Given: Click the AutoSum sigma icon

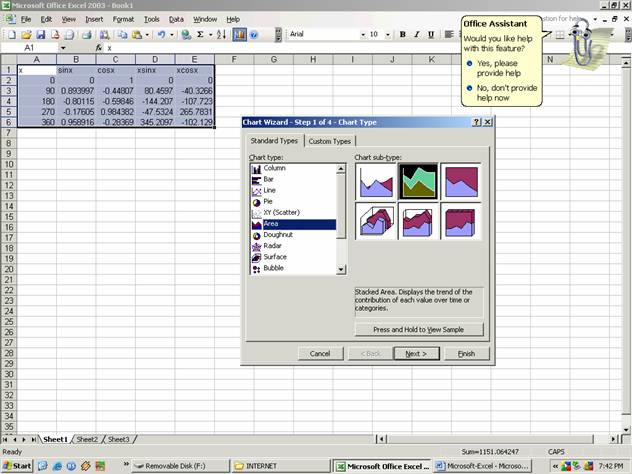Looking at the screenshot, I should coord(200,35).
